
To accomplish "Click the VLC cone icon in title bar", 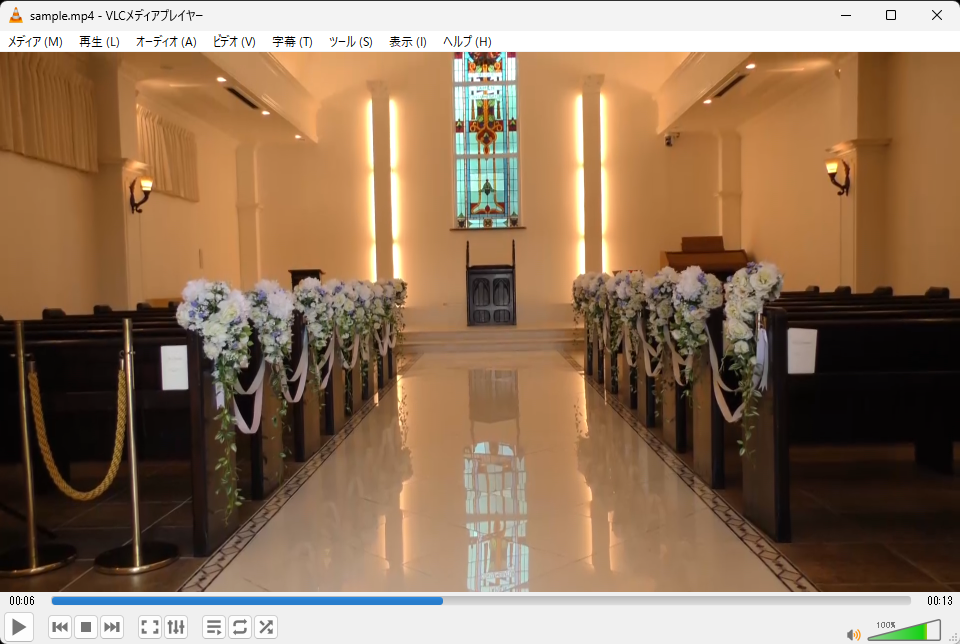I will pos(16,15).
